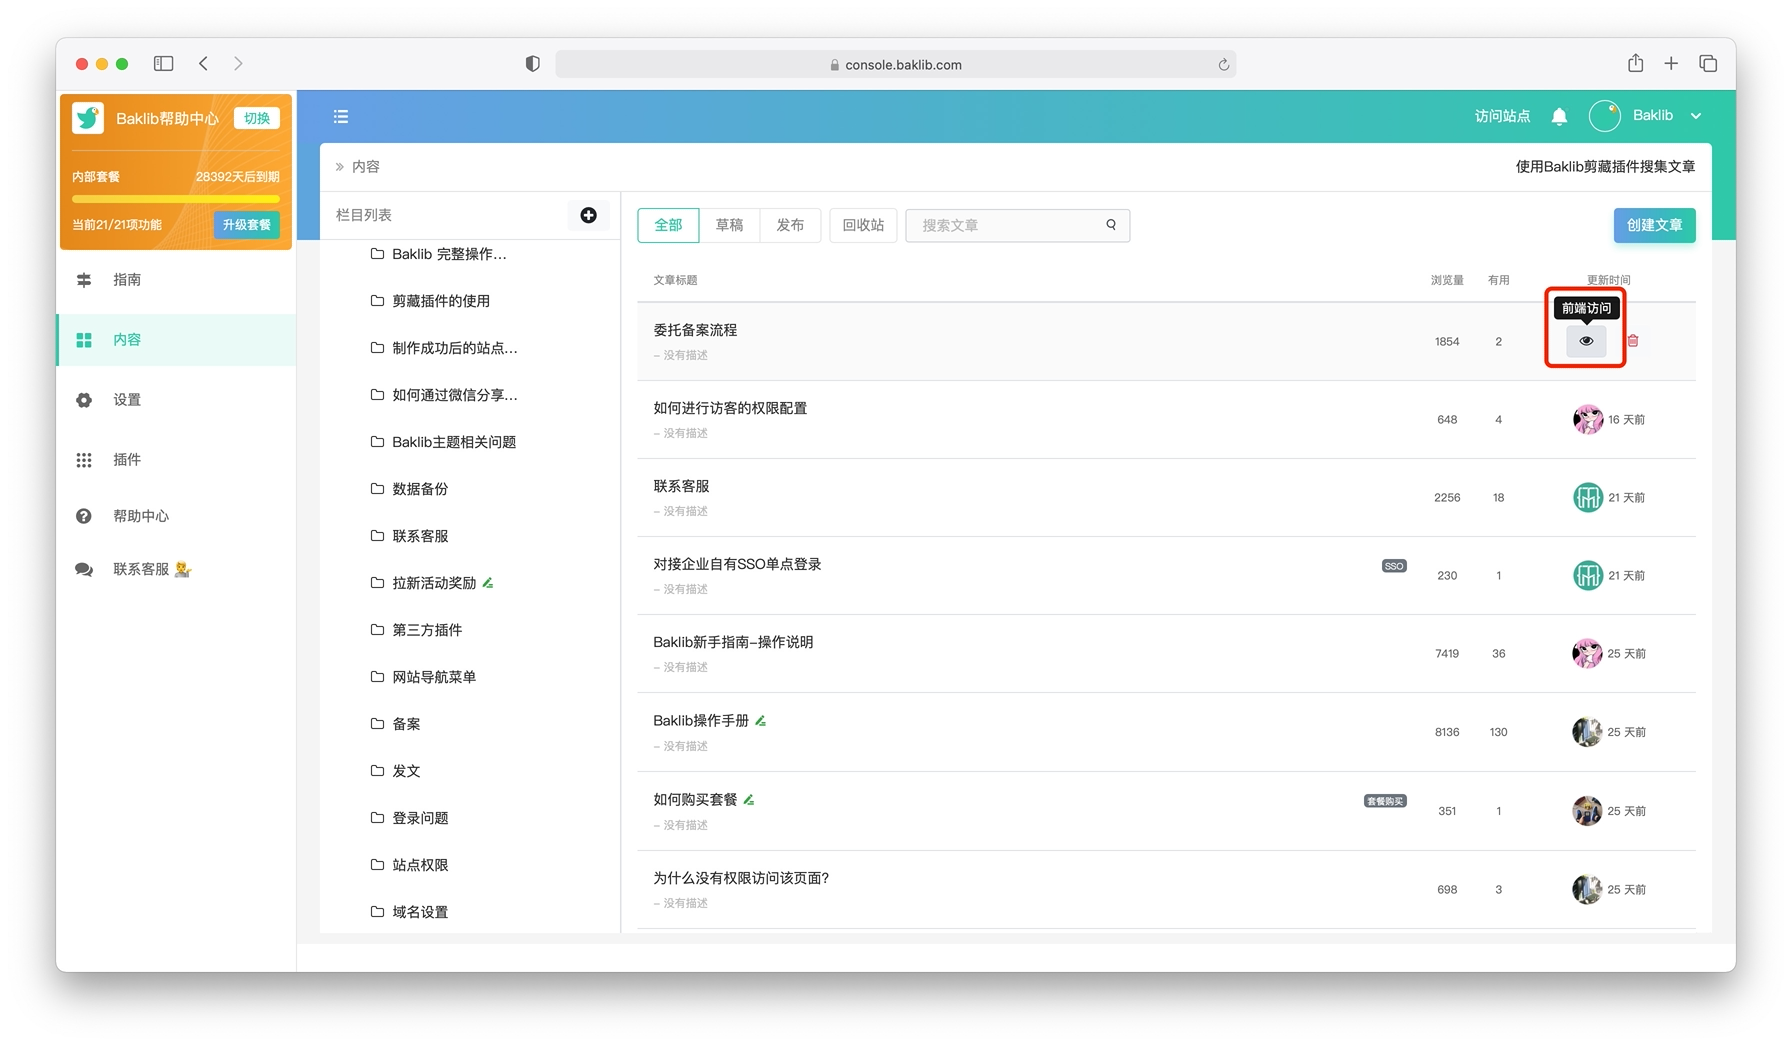Open article 委托备案流程
Screen dimensions: 1792x1046
click(x=695, y=330)
